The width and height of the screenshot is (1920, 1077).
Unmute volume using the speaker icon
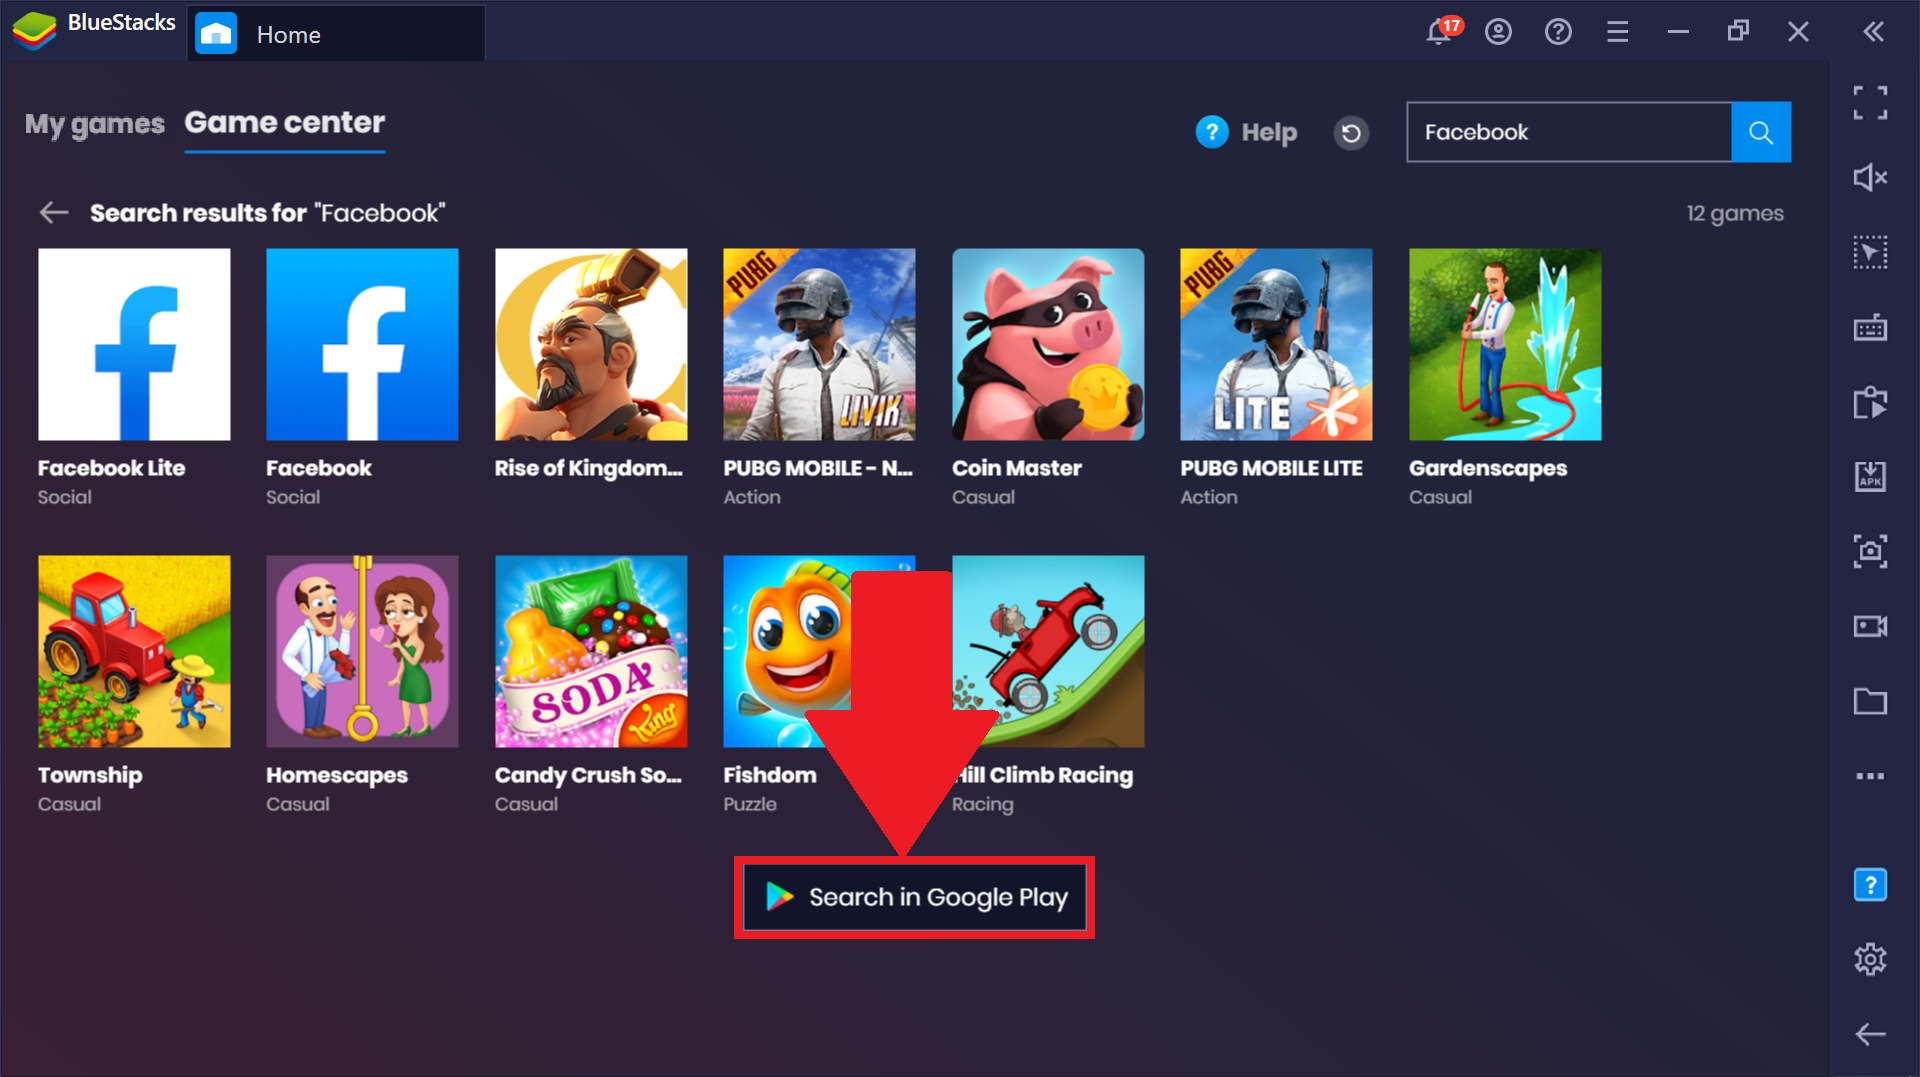click(x=1870, y=178)
